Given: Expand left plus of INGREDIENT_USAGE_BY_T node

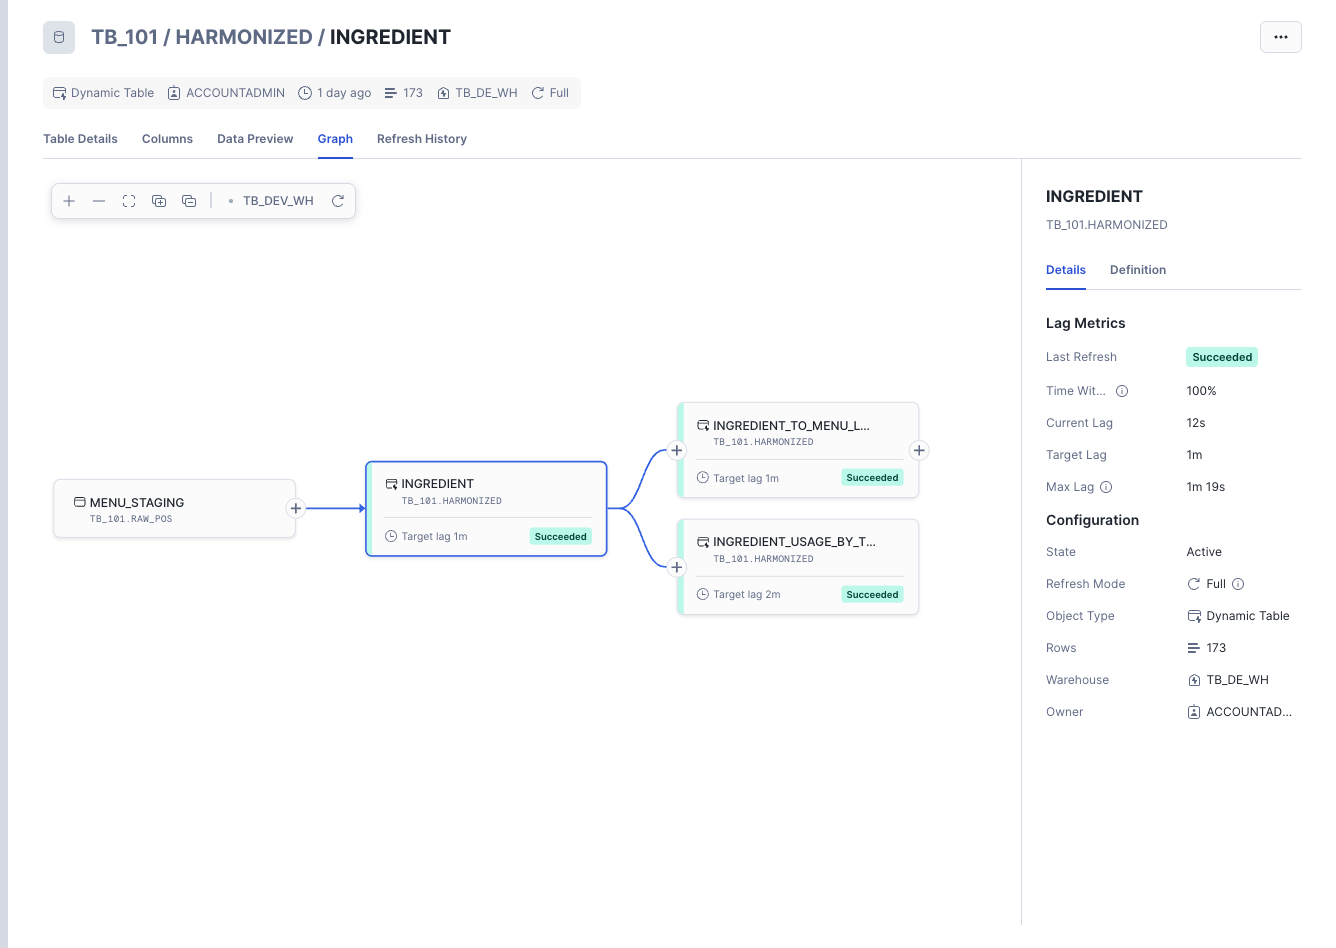Looking at the screenshot, I should (x=677, y=567).
